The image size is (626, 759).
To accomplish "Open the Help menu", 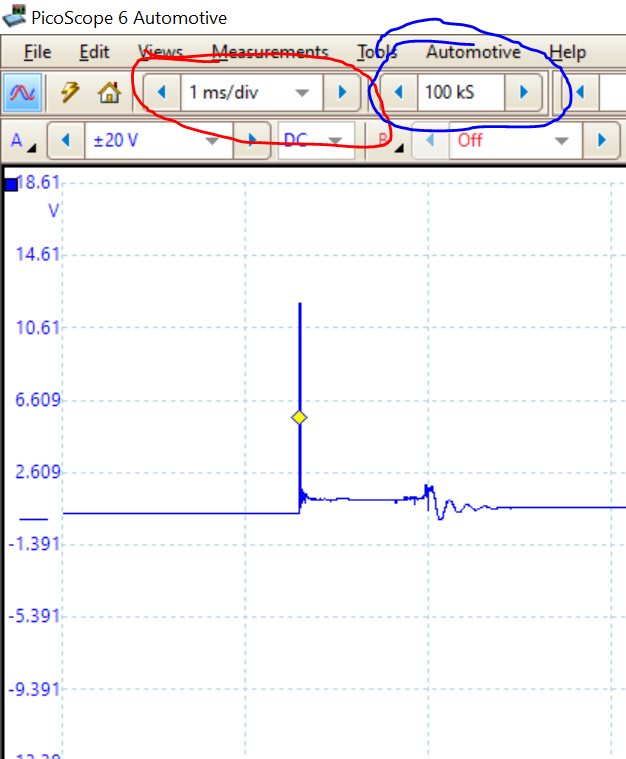I will coord(567,52).
